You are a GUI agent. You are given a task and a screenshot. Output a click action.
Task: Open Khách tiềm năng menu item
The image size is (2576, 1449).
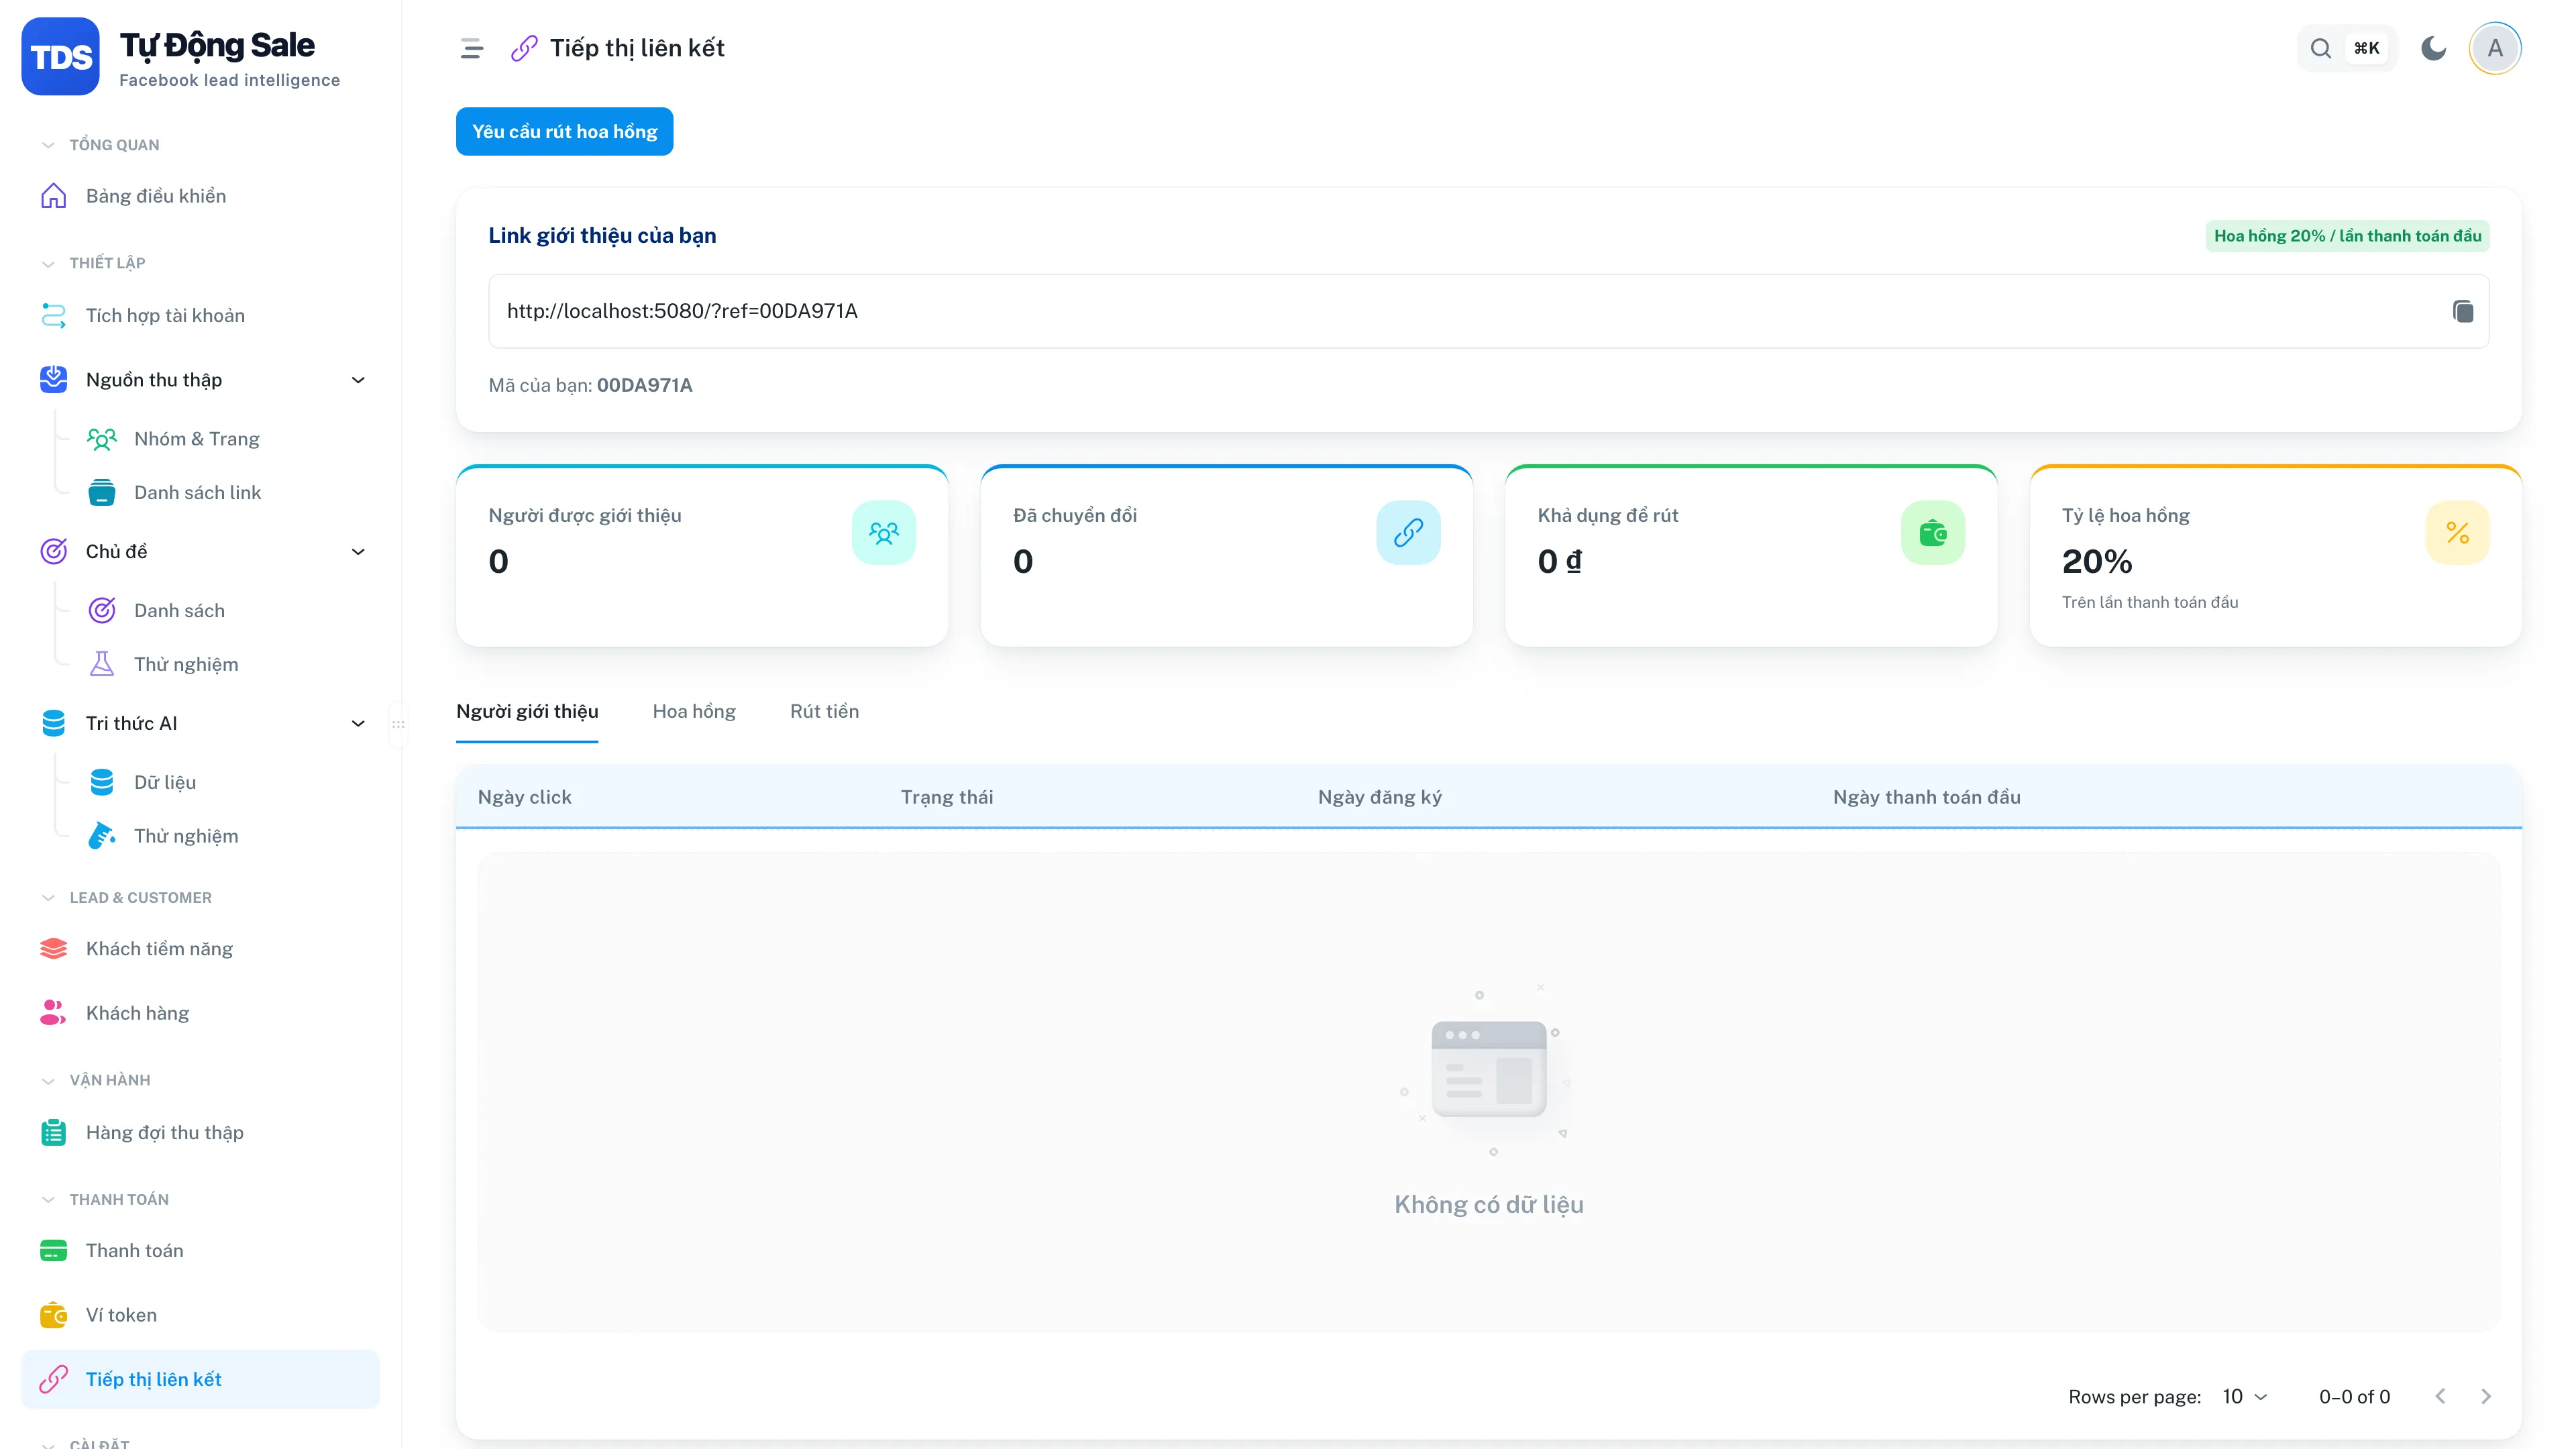[200, 949]
